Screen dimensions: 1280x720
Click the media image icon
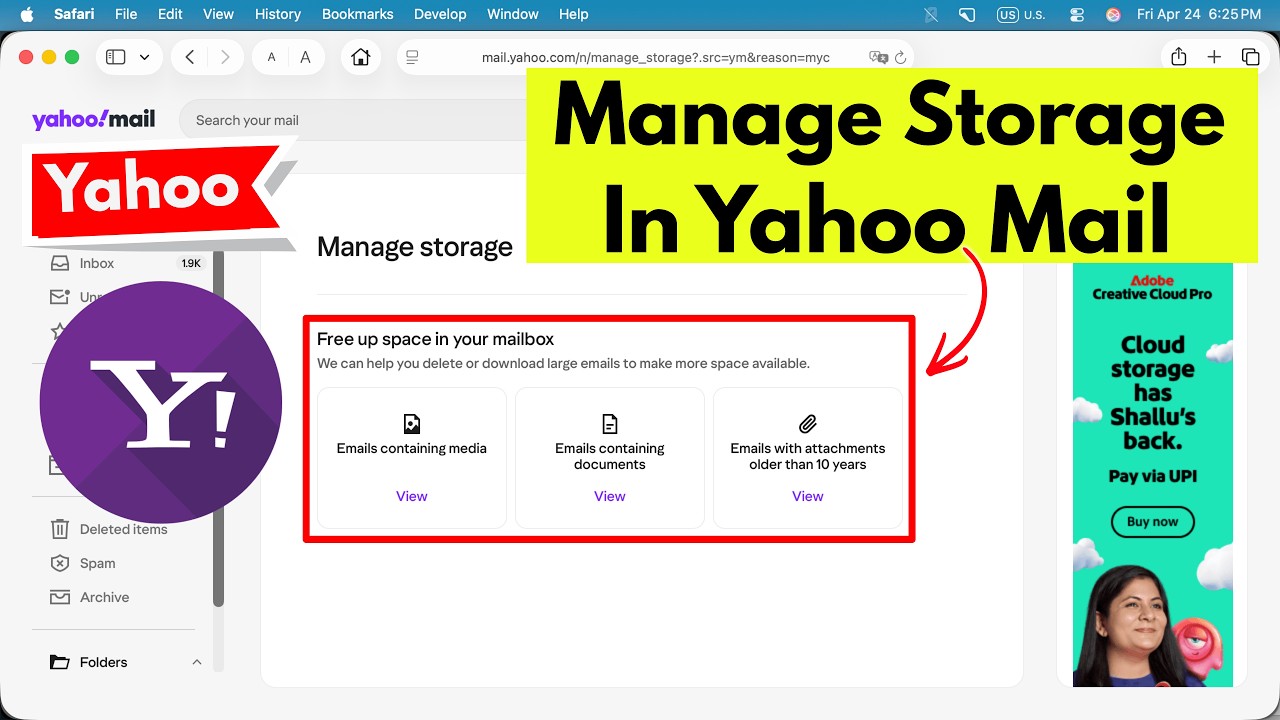click(412, 423)
